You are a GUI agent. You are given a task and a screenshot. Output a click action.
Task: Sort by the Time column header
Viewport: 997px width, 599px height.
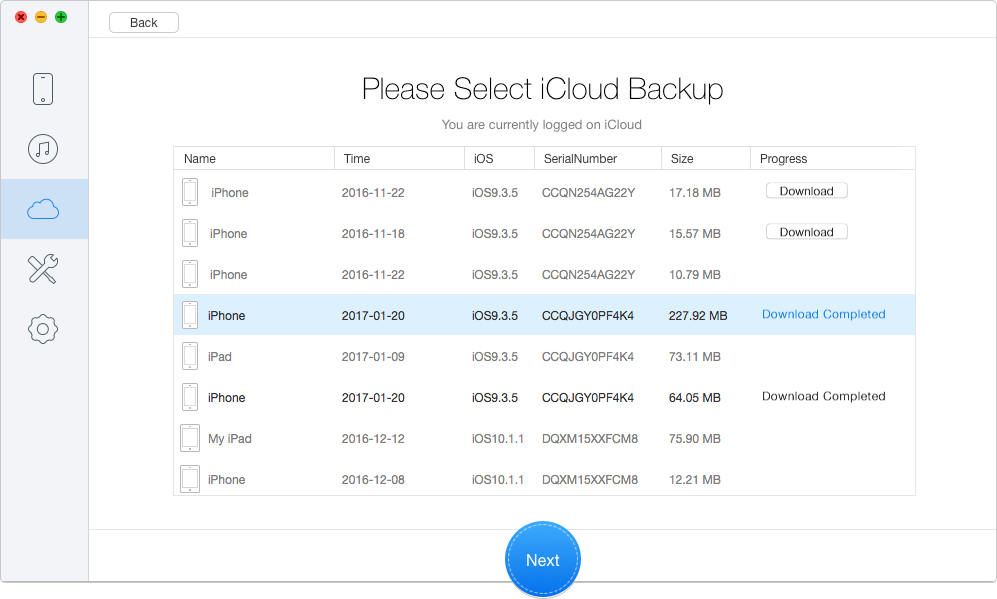pos(399,158)
